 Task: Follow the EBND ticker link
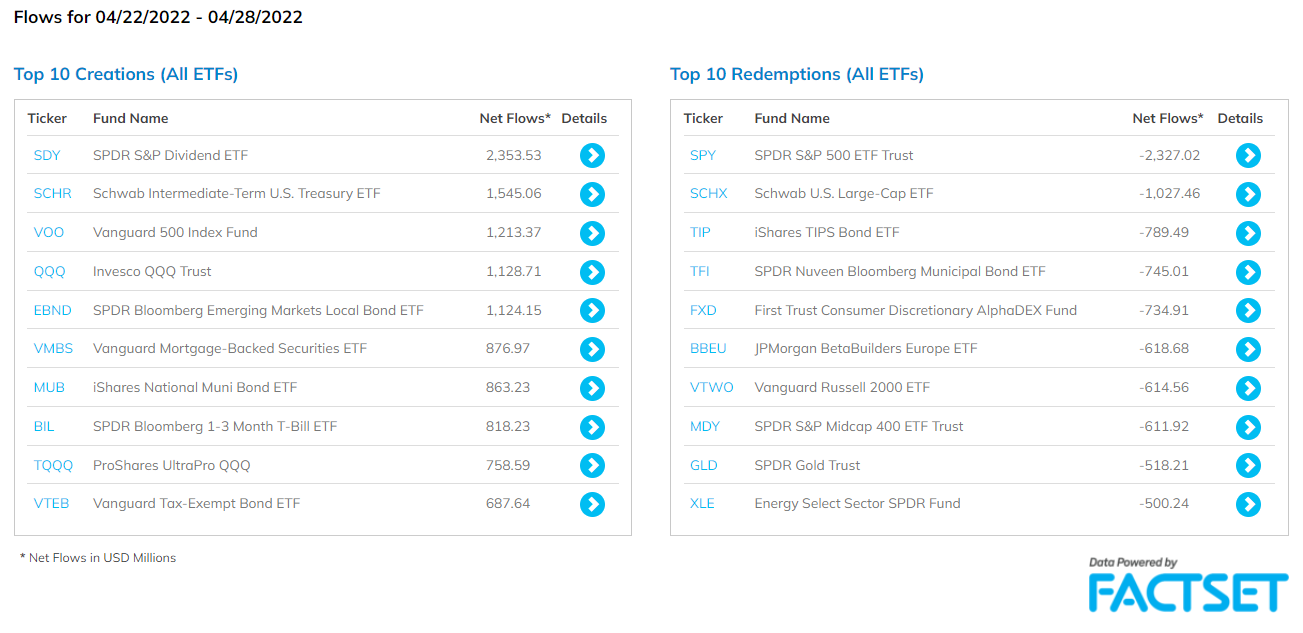(53, 310)
